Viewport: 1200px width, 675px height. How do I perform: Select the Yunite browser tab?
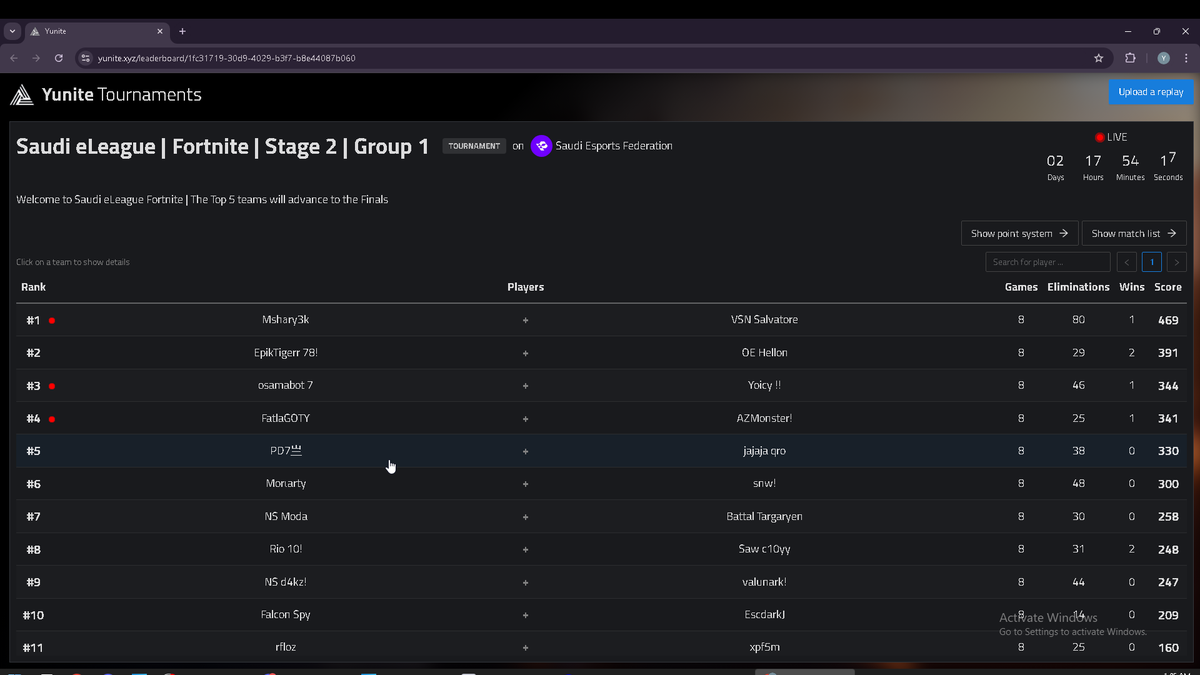click(97, 31)
